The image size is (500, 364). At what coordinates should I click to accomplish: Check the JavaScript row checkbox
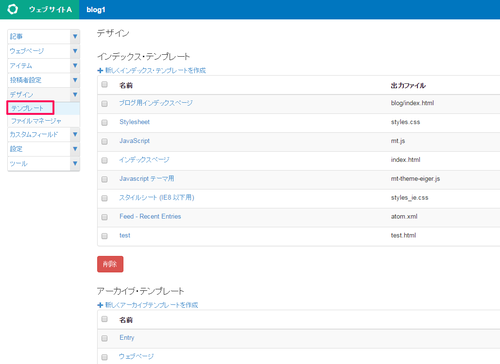(x=105, y=142)
